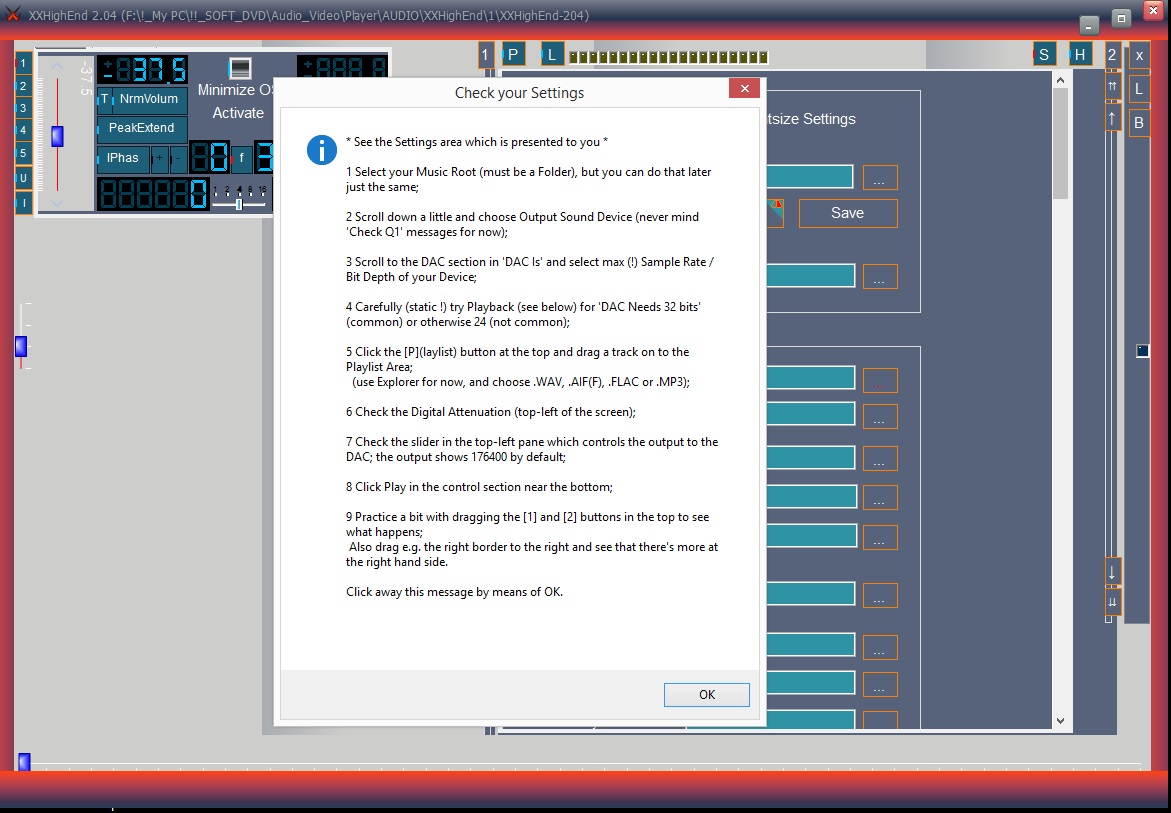The height and width of the screenshot is (813, 1171).
Task: Click the settings panel scrollbar thumb
Action: coord(1060,144)
